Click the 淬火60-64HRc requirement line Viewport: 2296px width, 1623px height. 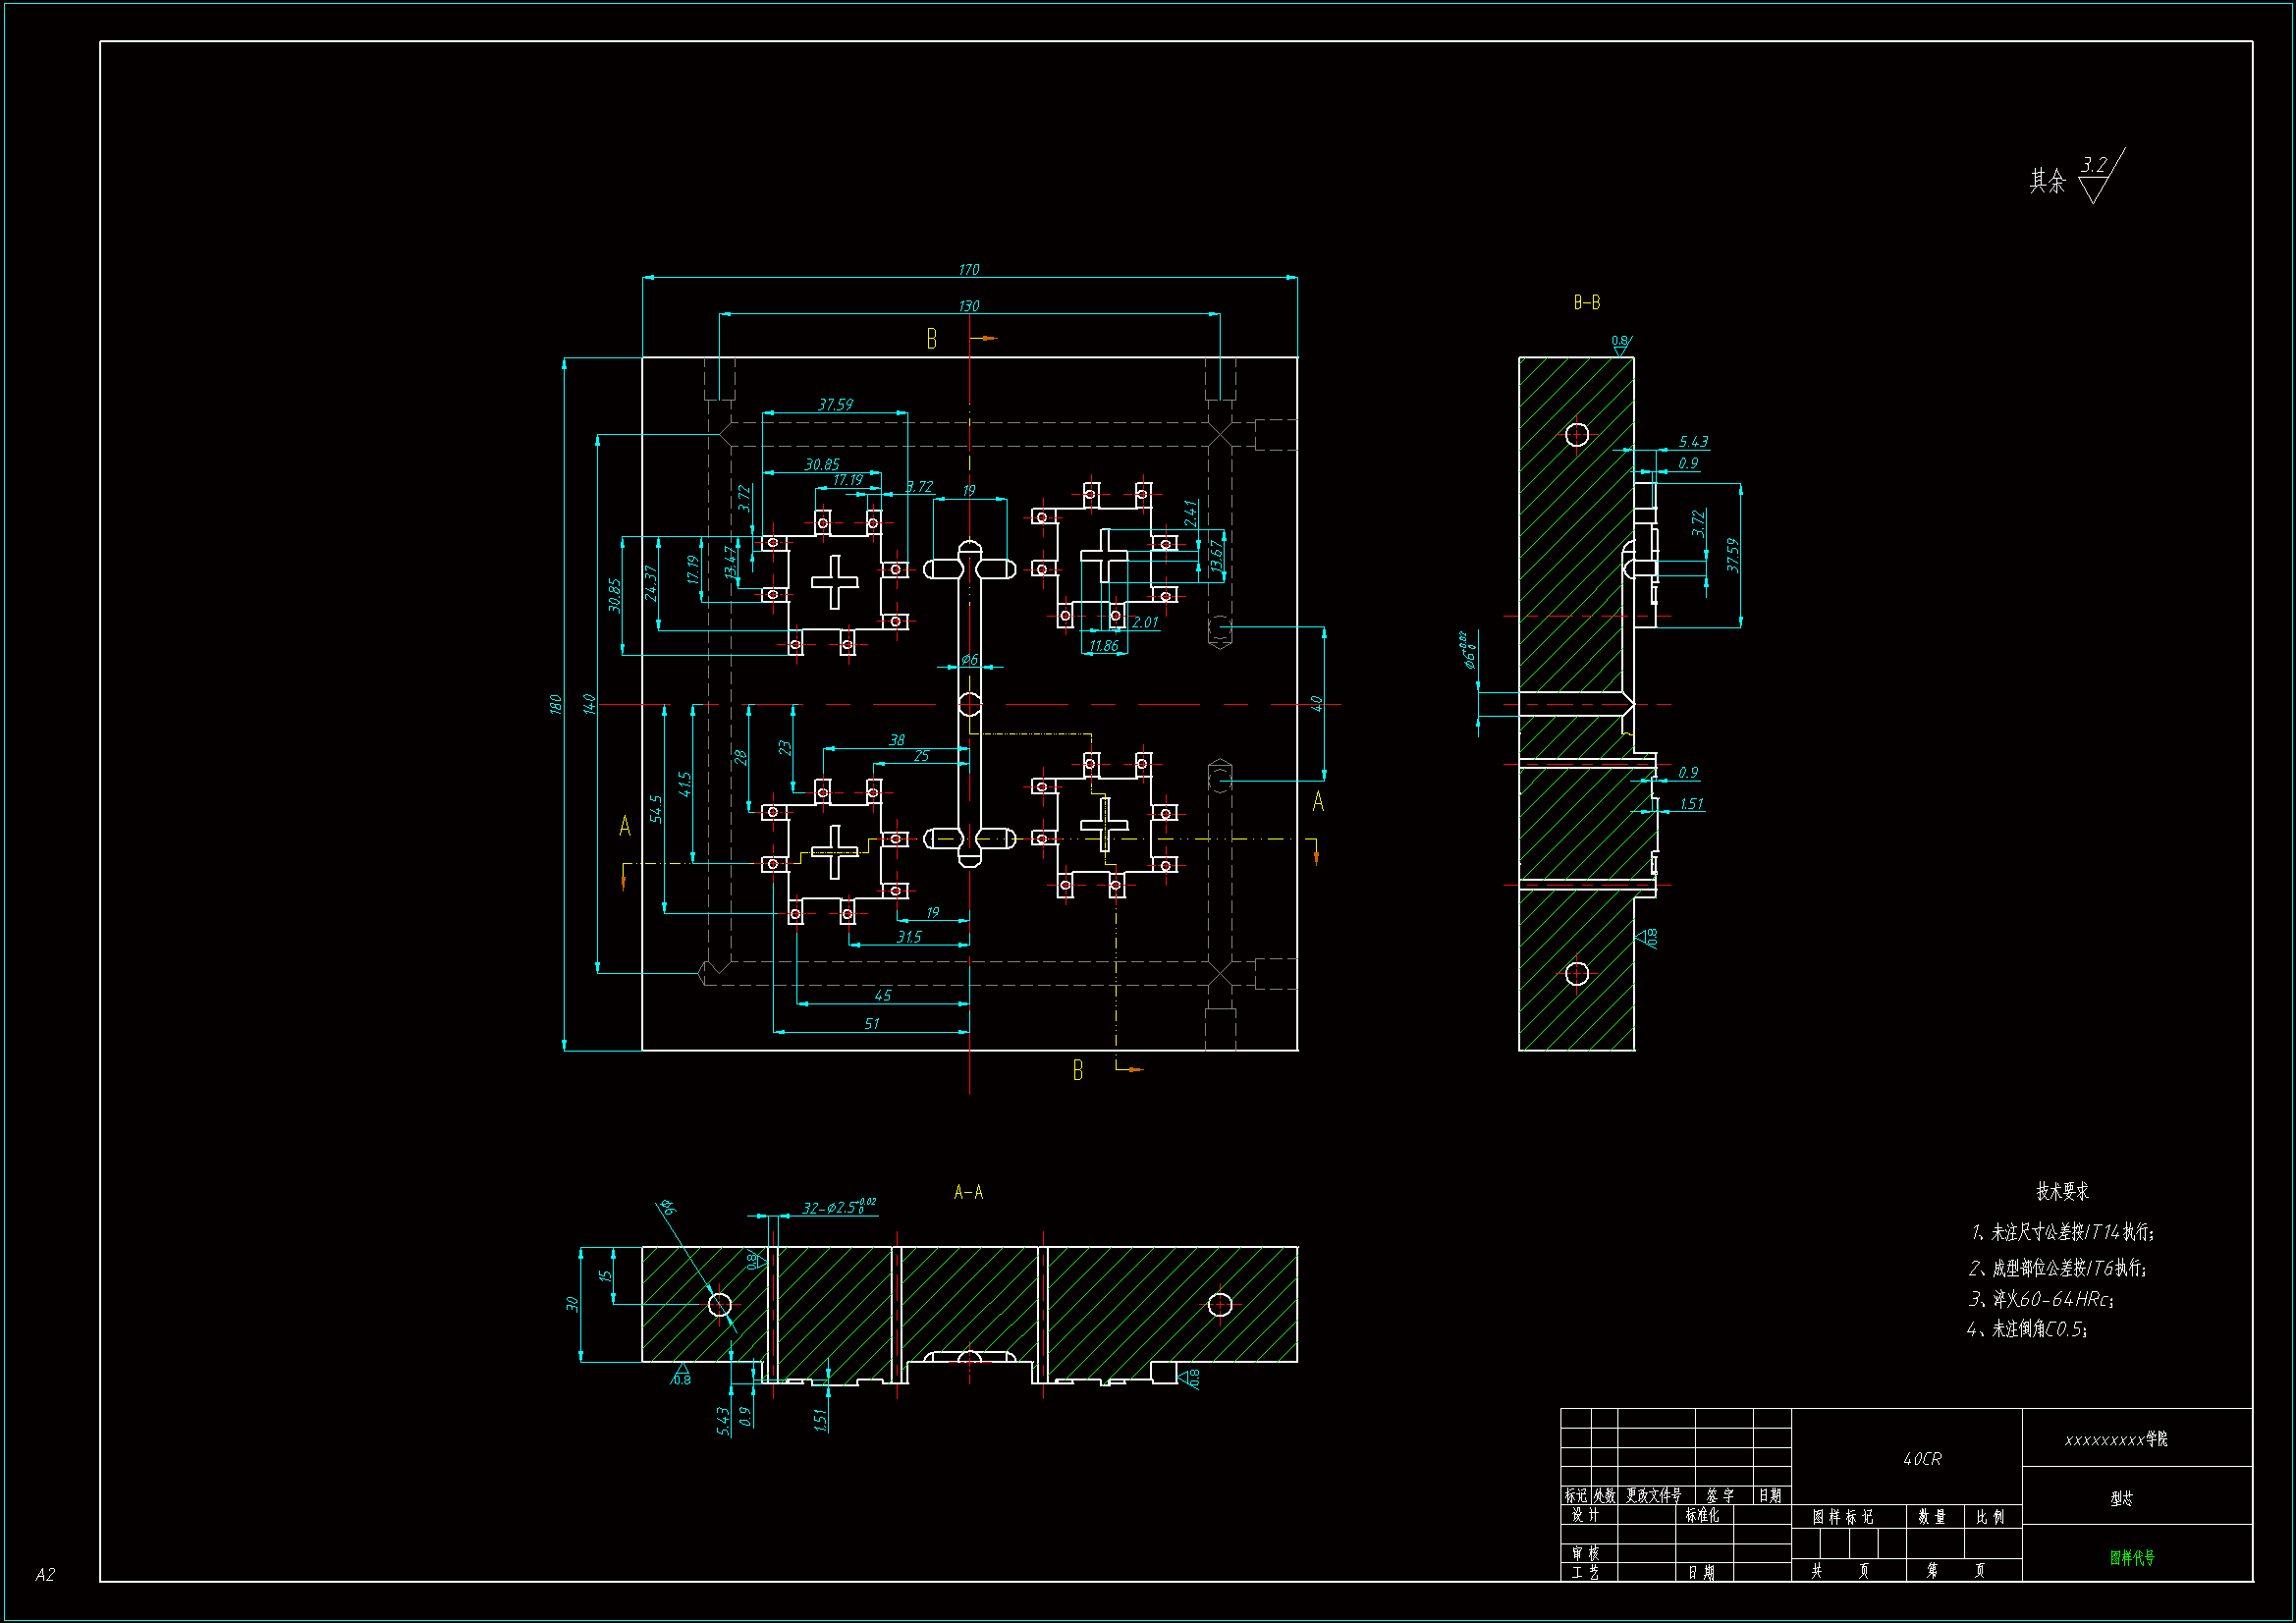tap(2040, 1299)
